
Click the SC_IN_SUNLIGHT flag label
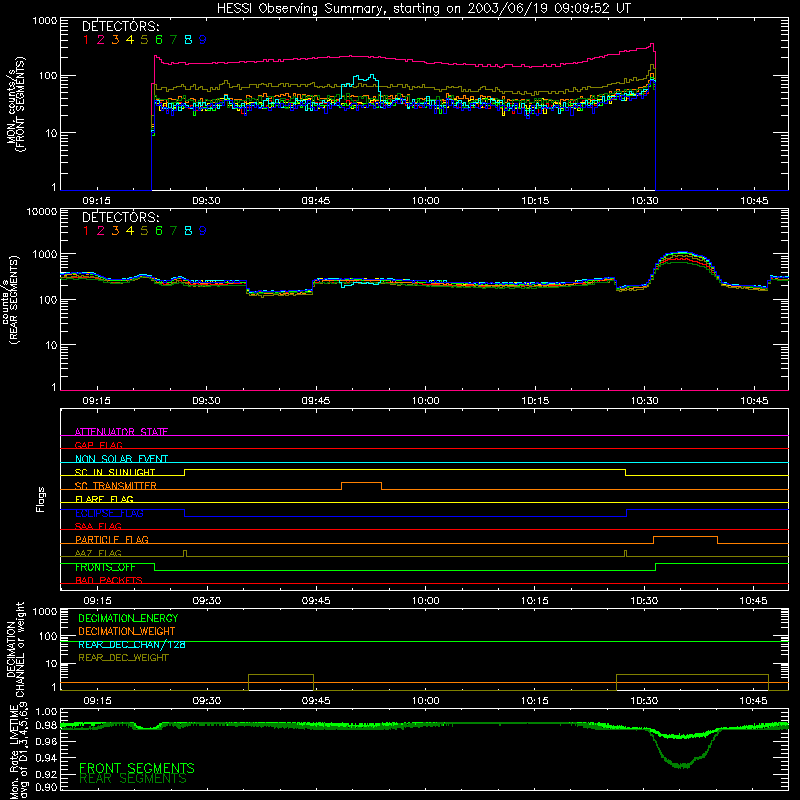tap(115, 472)
